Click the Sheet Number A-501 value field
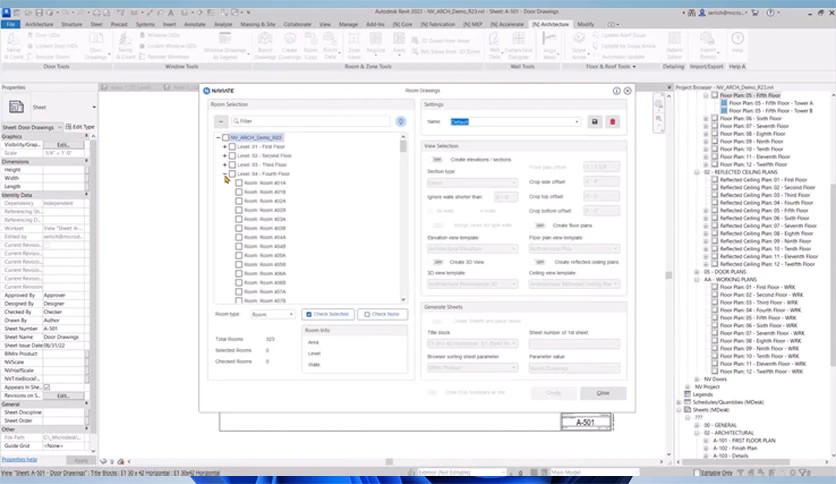This screenshot has height=484, width=836. pos(63,329)
